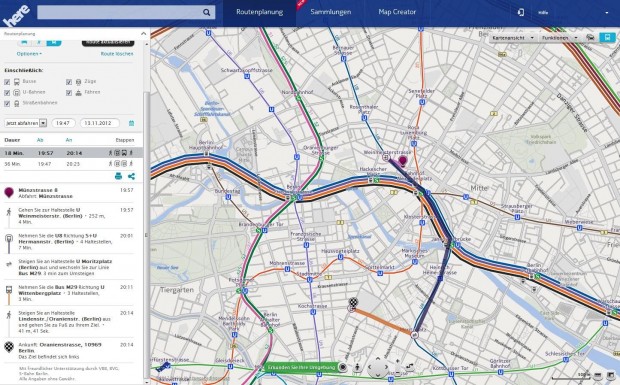Click the Lindenstr./Oranienstr. exit step
This screenshot has height=385, width=620.
(x=71, y=321)
